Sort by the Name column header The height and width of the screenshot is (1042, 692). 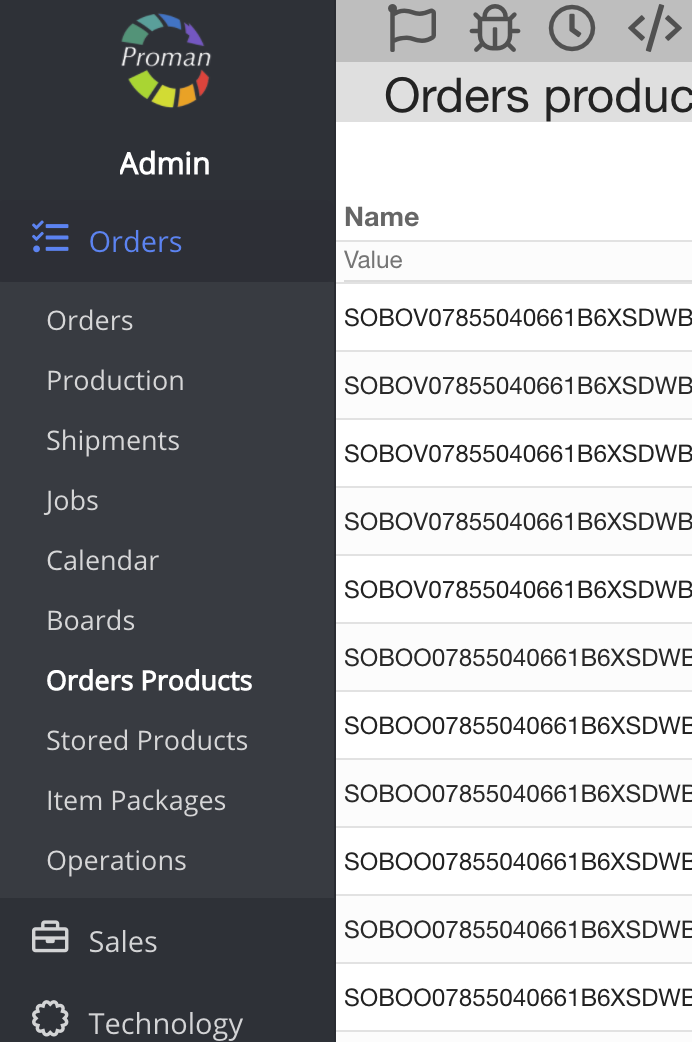point(382,217)
